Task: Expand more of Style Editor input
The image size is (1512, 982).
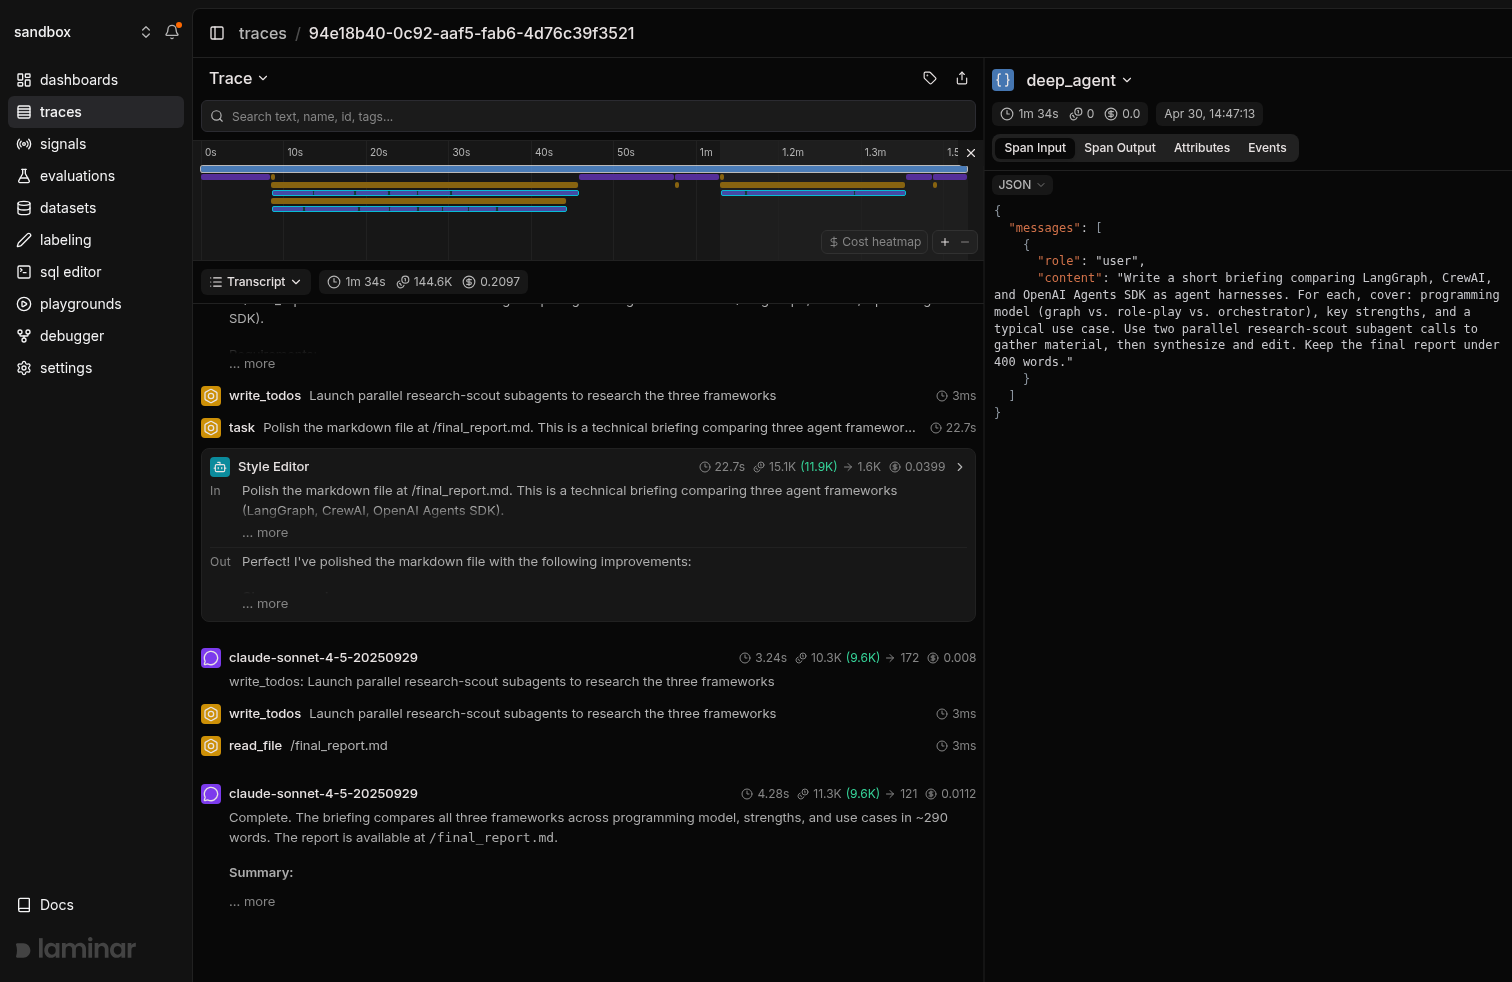Action: coord(265,533)
